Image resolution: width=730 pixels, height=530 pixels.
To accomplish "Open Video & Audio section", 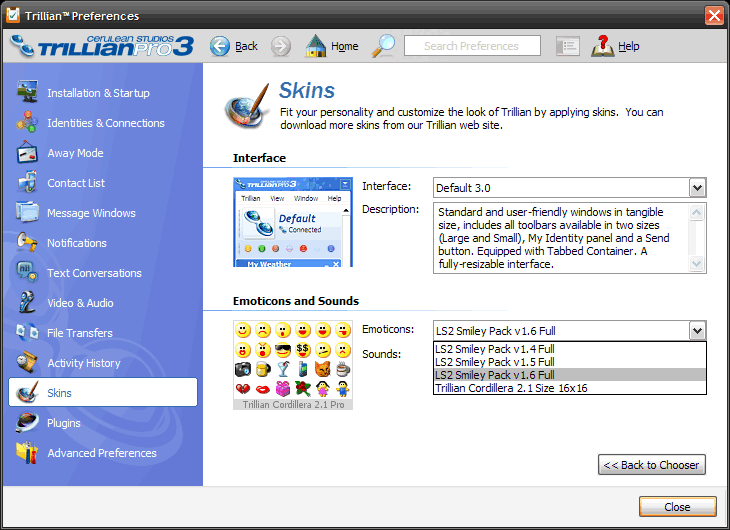I will click(x=81, y=303).
